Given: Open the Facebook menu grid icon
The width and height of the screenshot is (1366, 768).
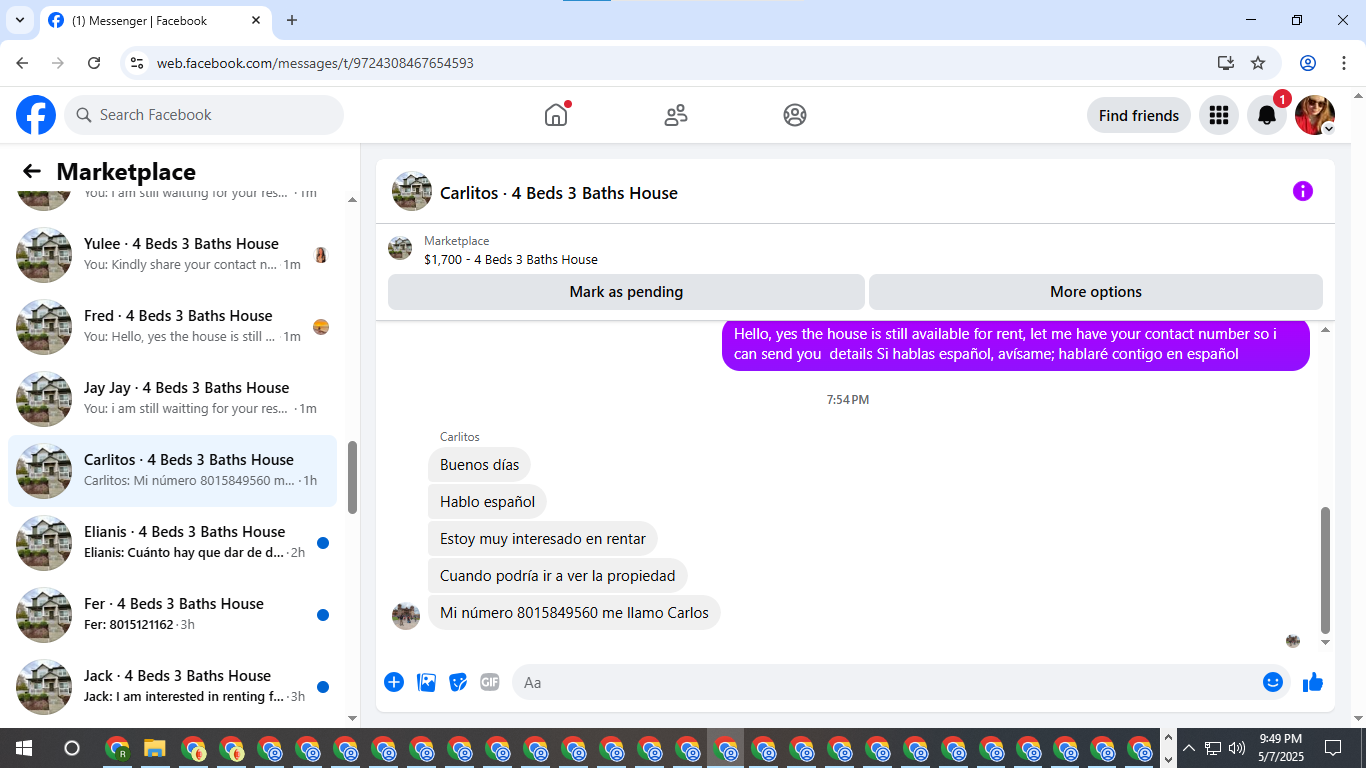Looking at the screenshot, I should coord(1218,115).
